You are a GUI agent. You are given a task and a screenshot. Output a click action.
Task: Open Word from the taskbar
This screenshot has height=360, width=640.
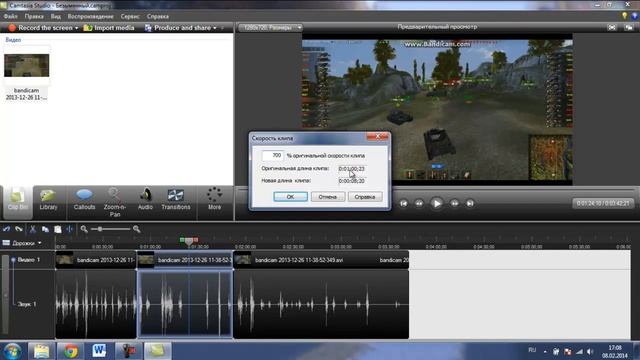(99, 351)
